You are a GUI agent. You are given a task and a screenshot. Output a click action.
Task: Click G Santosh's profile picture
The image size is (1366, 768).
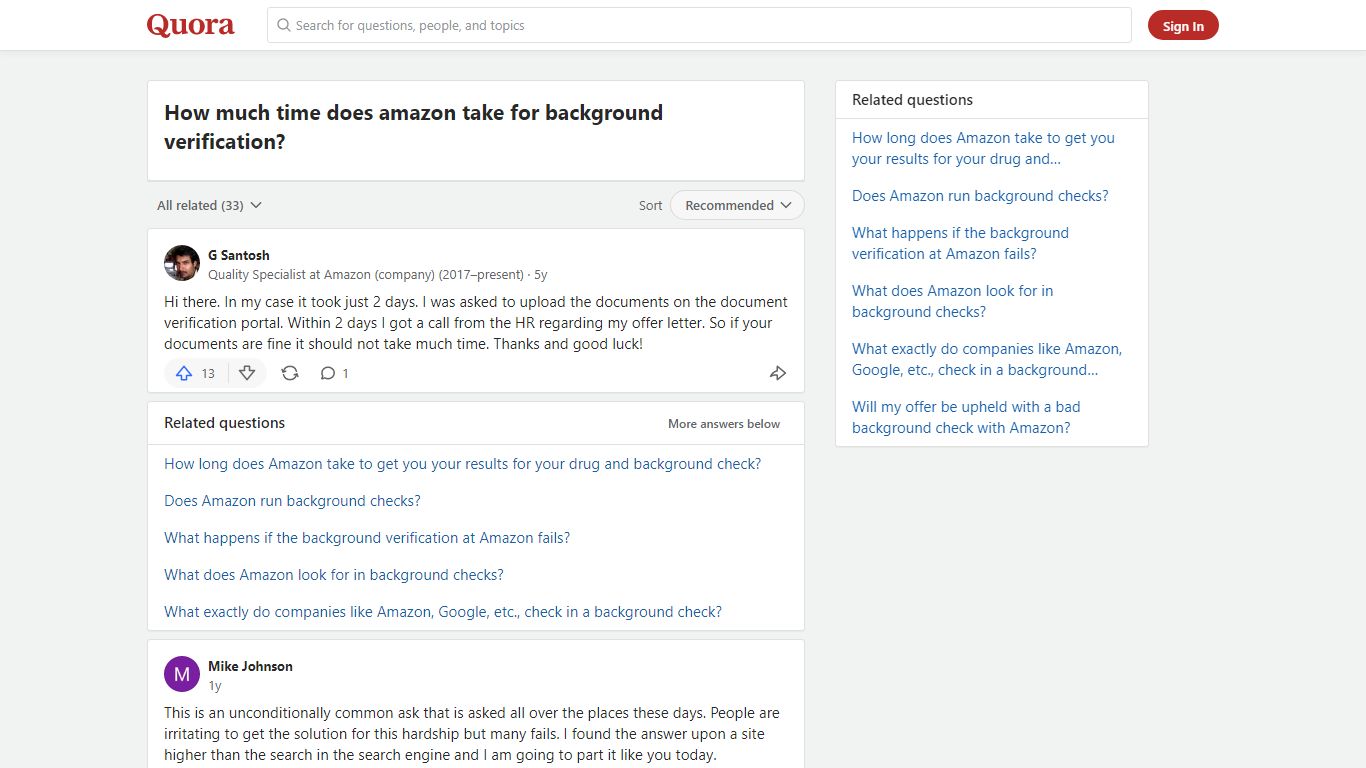[182, 263]
